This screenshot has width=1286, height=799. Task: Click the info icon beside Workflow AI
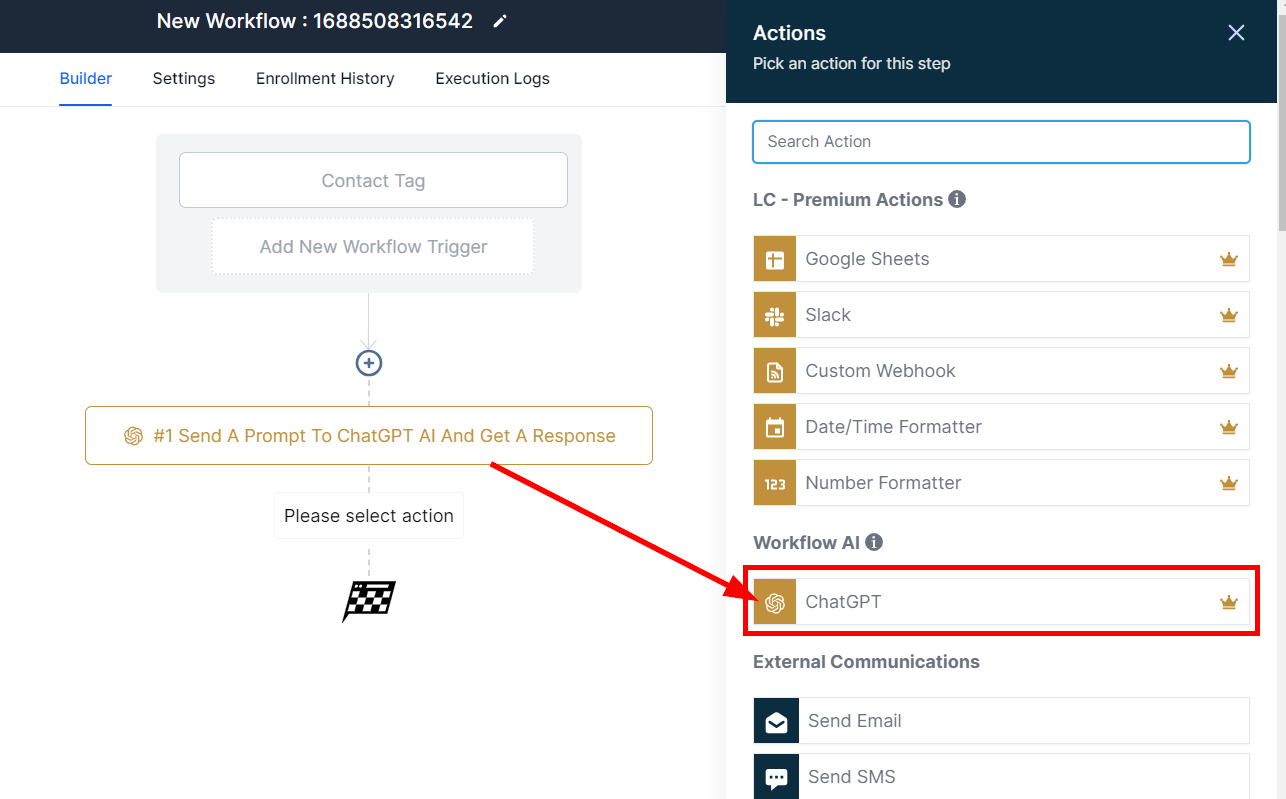[x=874, y=542]
